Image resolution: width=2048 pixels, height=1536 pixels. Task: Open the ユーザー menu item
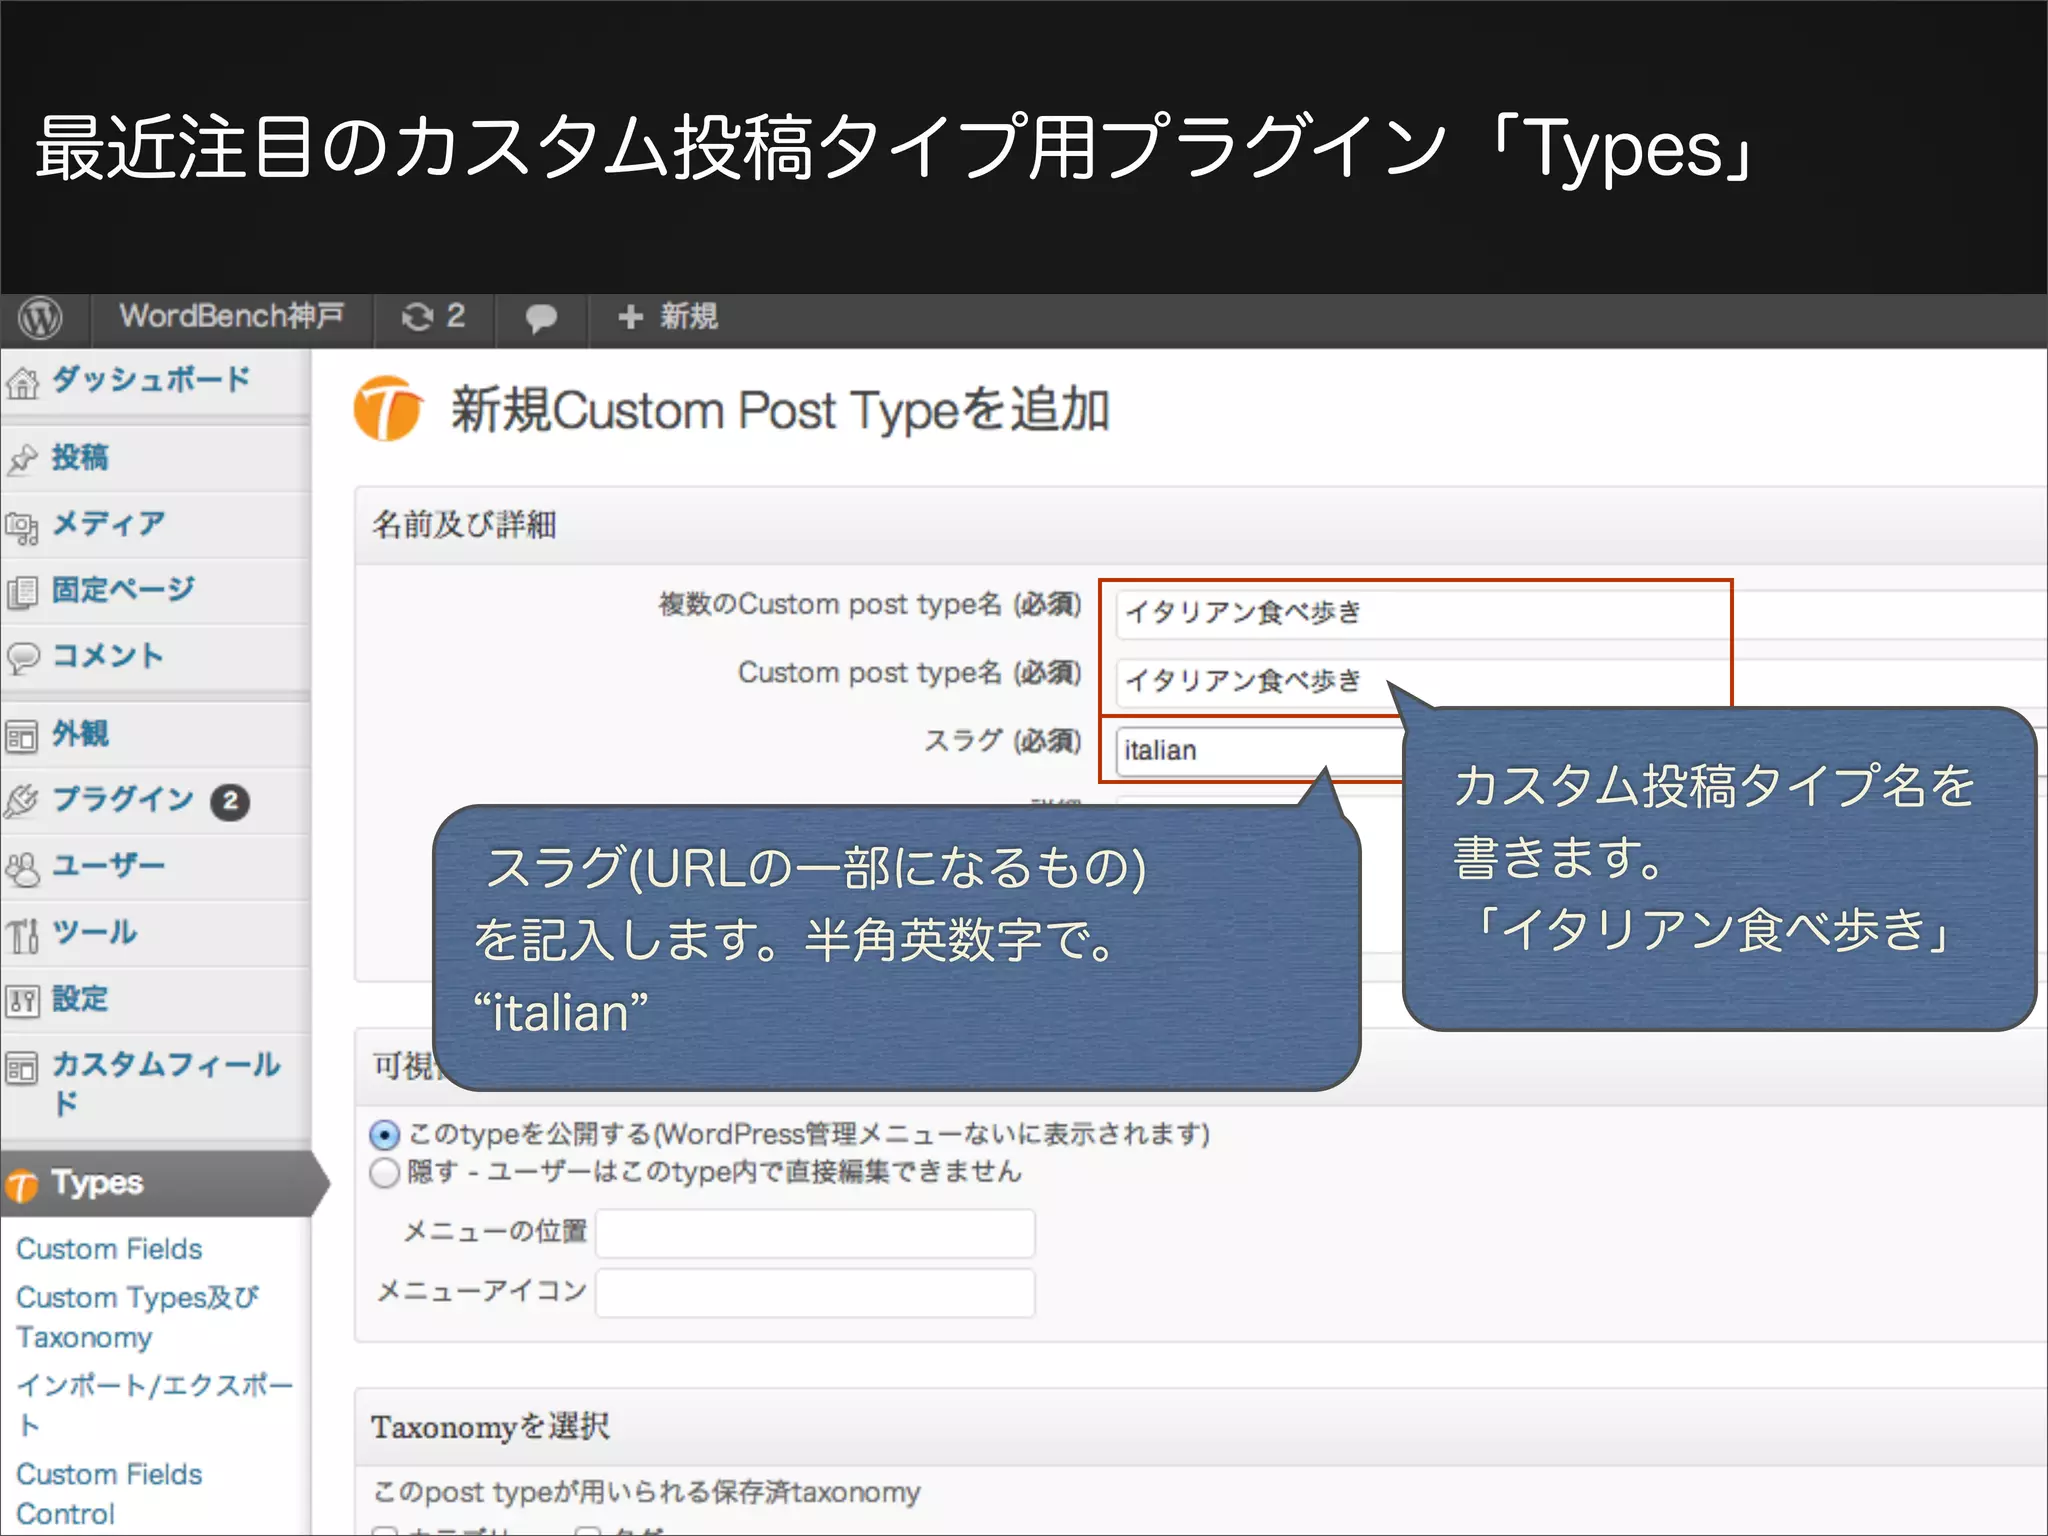(108, 865)
